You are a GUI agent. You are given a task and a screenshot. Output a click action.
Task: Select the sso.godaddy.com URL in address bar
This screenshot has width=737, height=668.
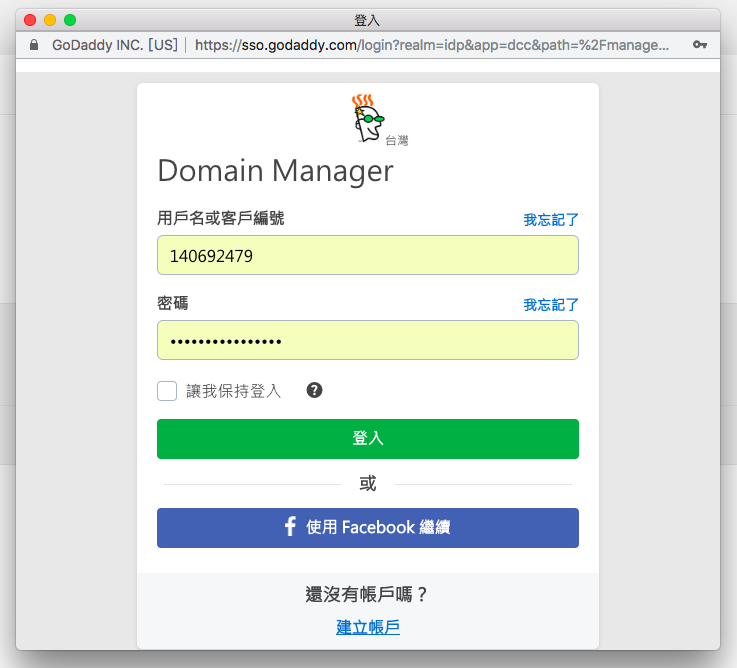pyautogui.click(x=431, y=45)
